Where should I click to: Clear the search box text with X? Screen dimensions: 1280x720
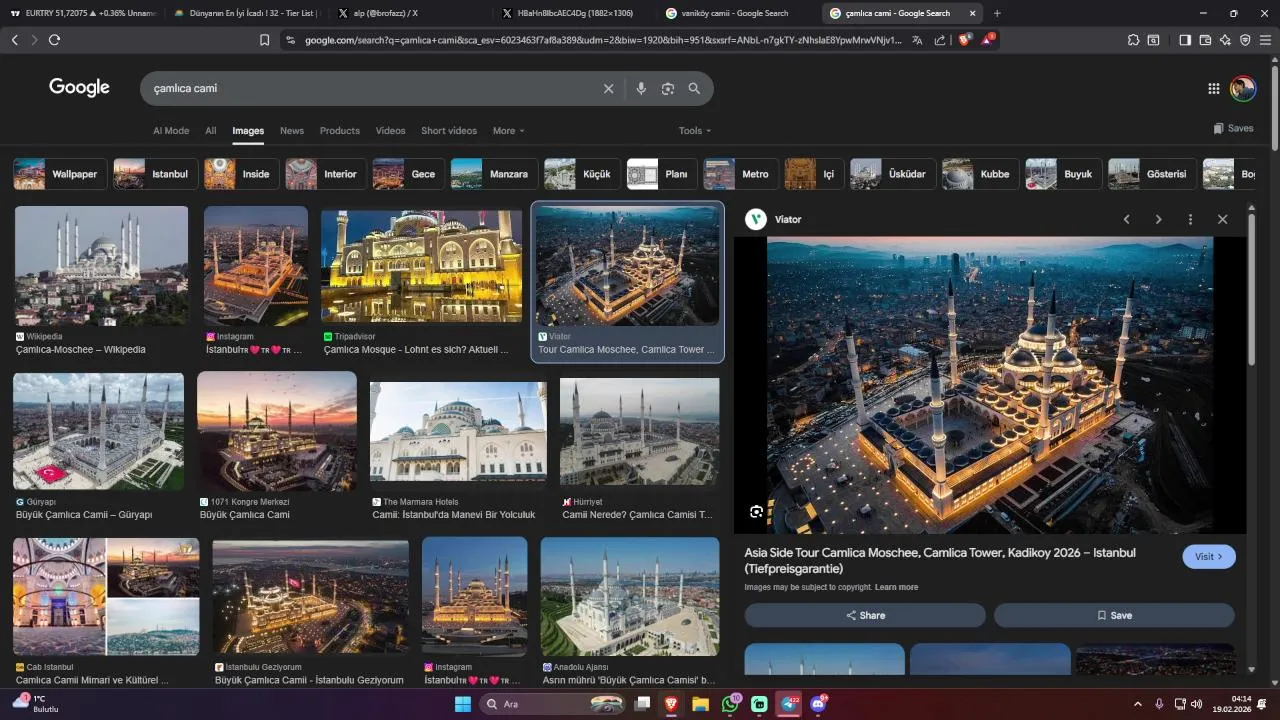(x=608, y=89)
